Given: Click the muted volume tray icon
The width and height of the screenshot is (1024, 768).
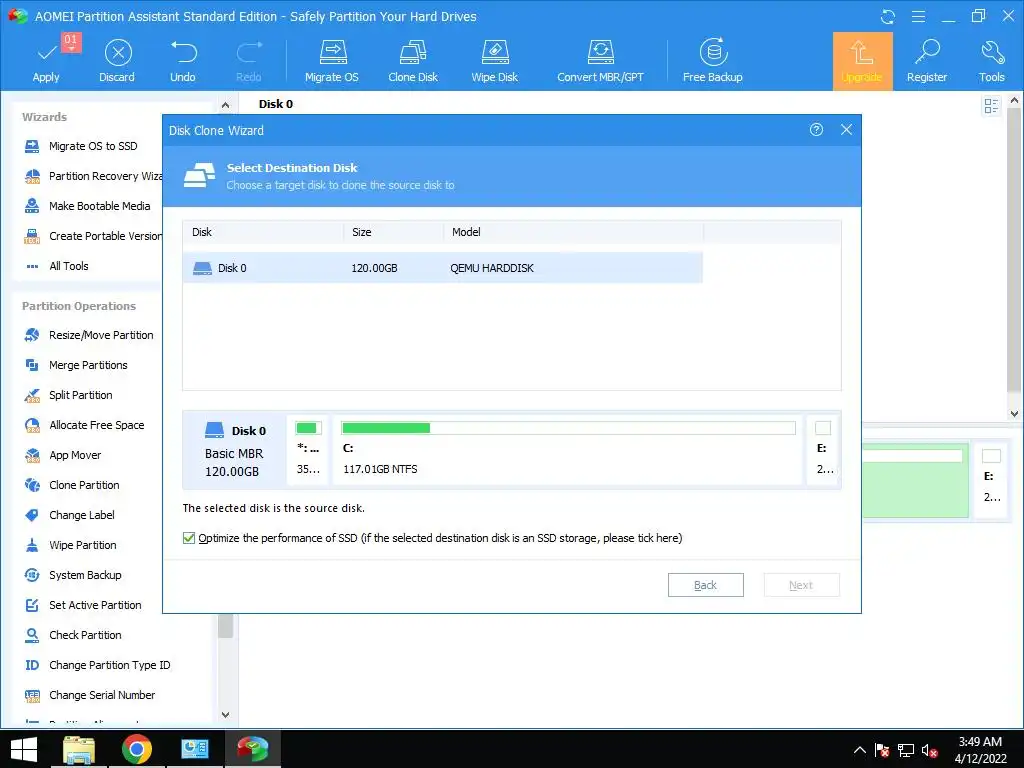Looking at the screenshot, I should [x=929, y=750].
